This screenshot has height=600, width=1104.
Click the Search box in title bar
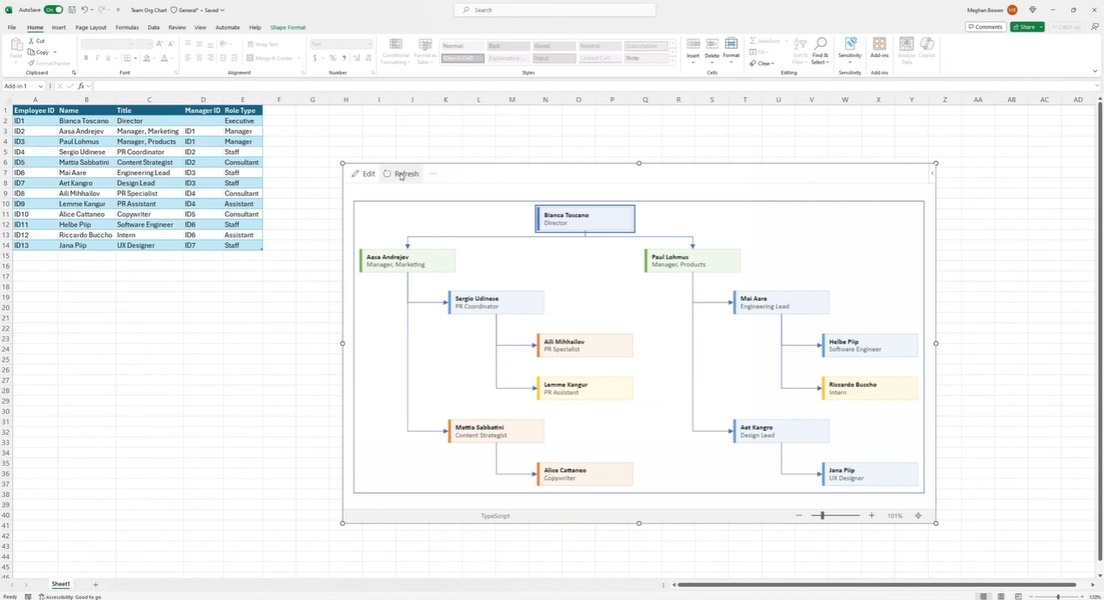tap(555, 10)
